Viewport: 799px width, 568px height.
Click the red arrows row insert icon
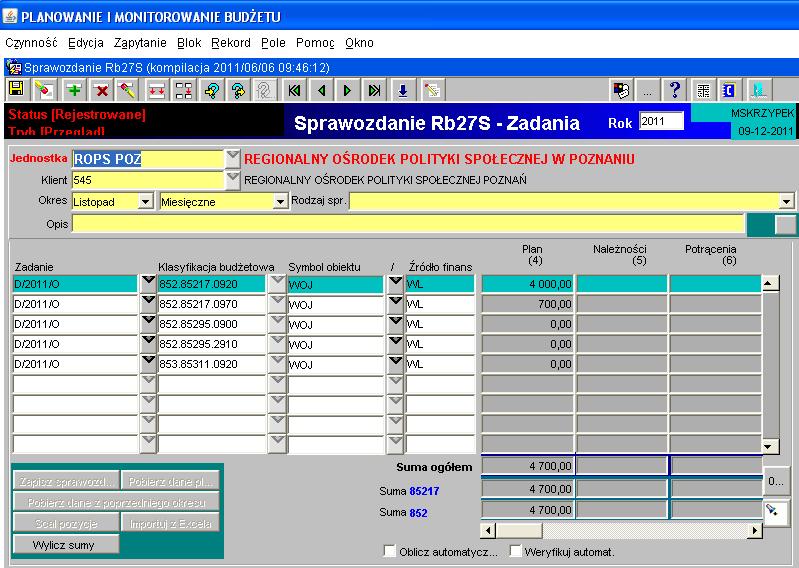coord(156,90)
